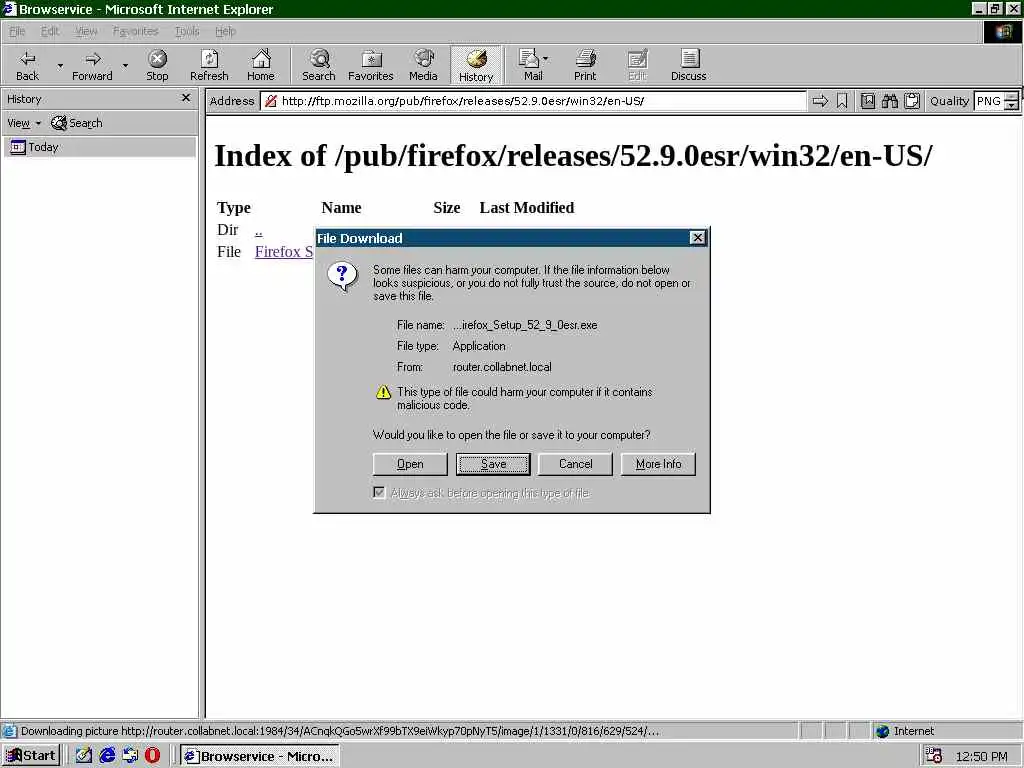Open the File menu
The image size is (1024, 768).
[17, 31]
